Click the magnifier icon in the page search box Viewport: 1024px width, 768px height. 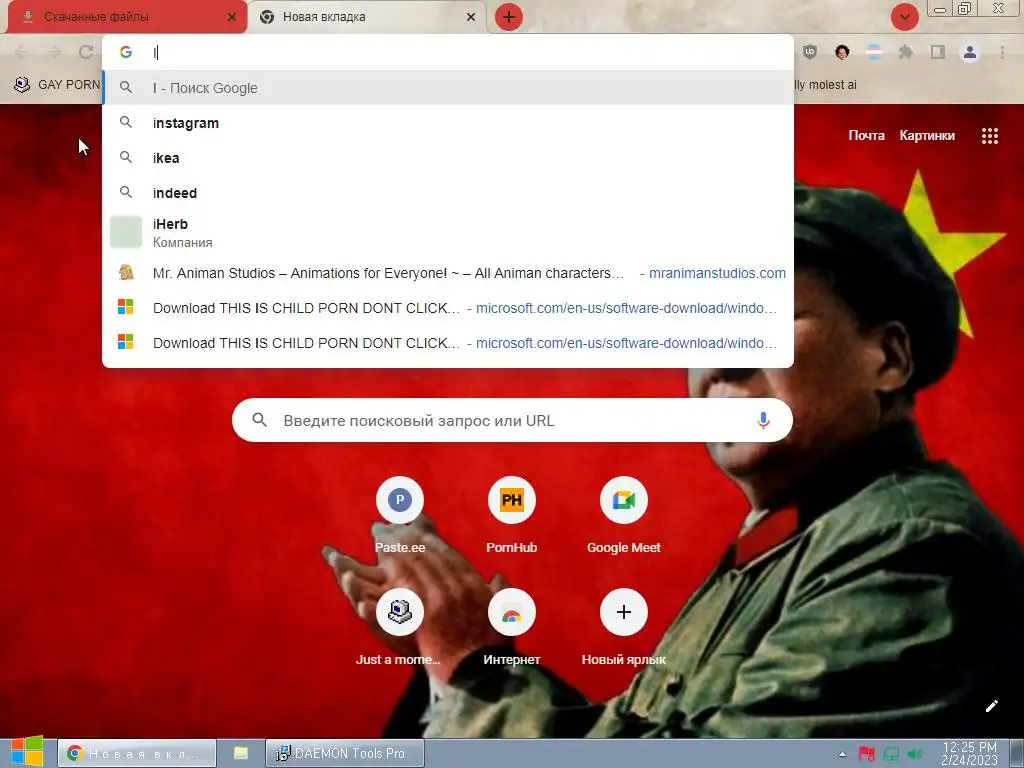[x=259, y=420]
